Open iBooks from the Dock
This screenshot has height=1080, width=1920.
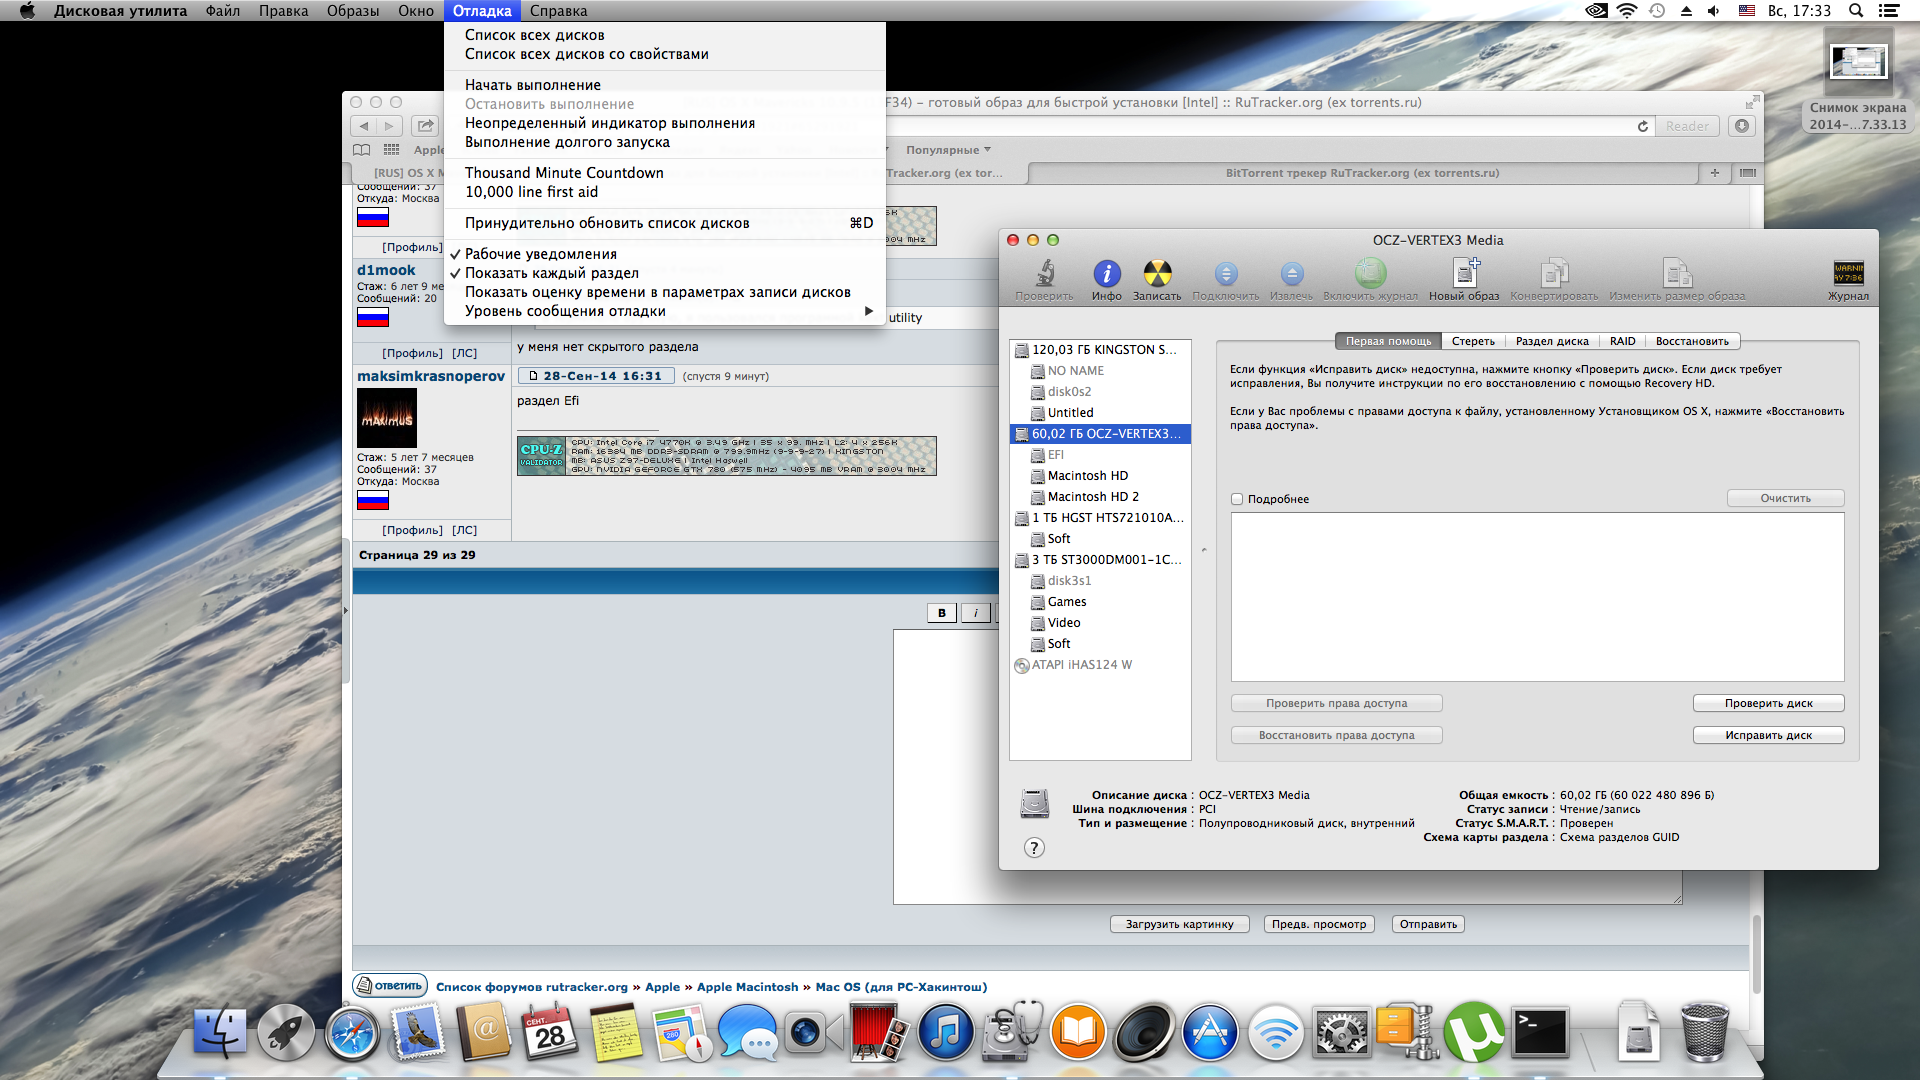pos(1078,1033)
